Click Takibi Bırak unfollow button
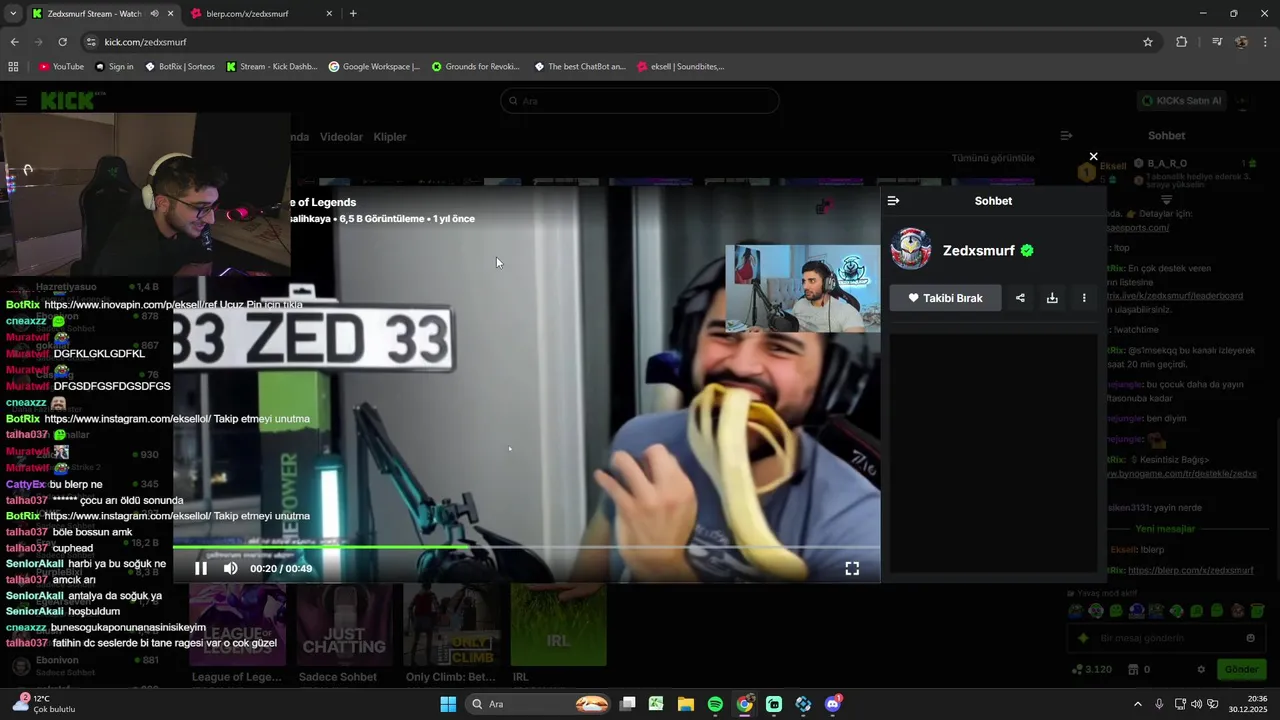The image size is (1280, 720). pos(945,298)
